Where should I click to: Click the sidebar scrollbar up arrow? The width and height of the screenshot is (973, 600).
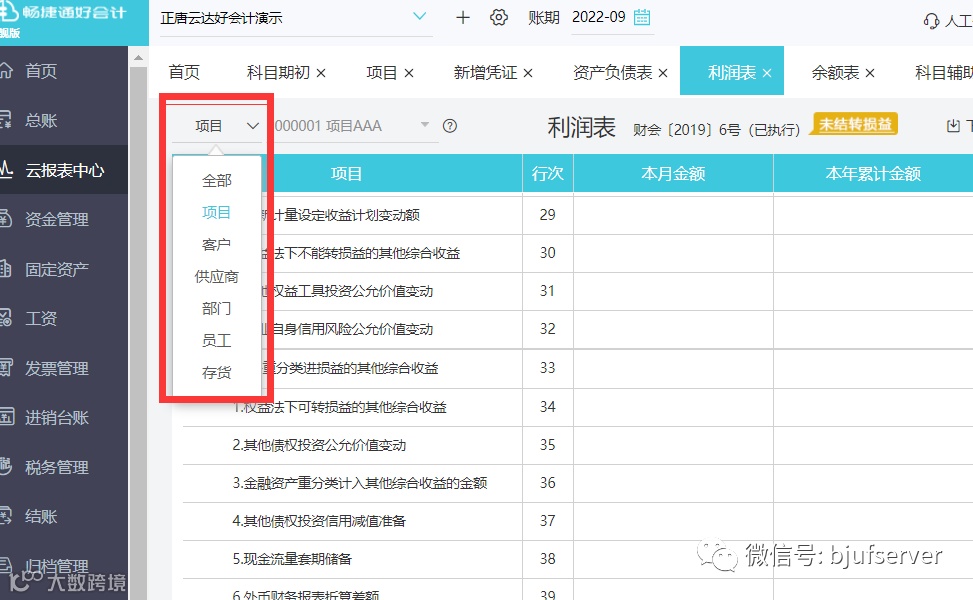pos(138,58)
